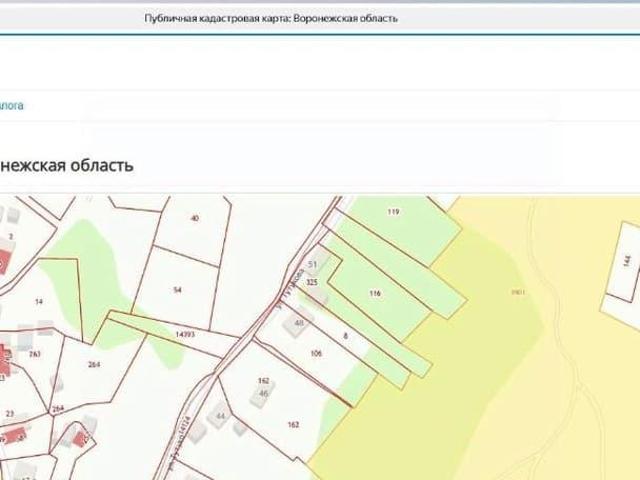Select parcel labeled 54 on the map
640x480 pixels.
(x=177, y=290)
